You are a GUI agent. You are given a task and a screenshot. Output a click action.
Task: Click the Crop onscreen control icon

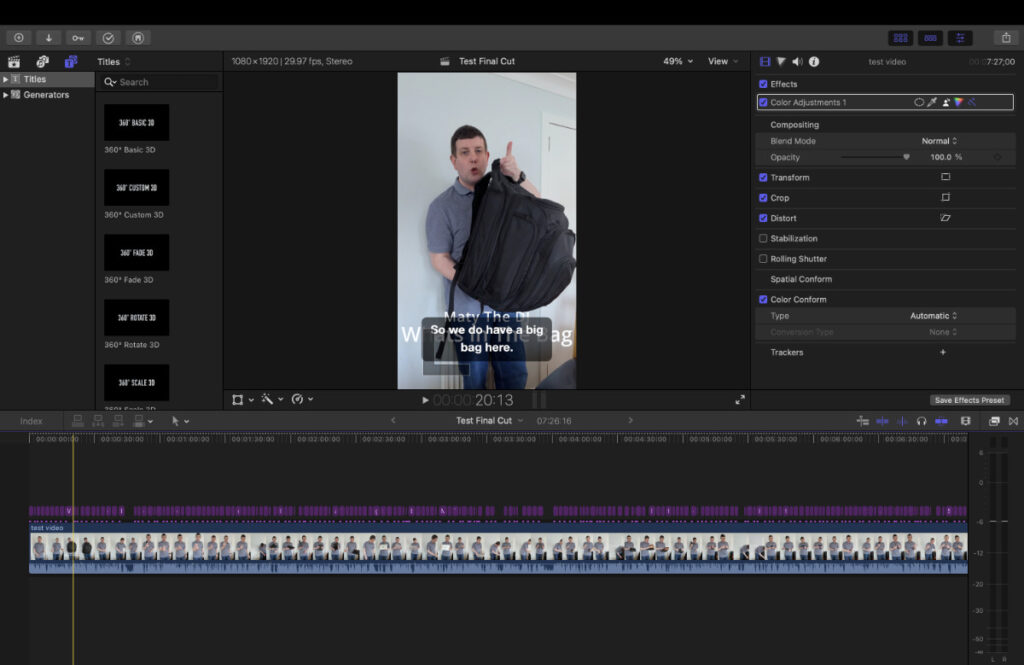click(945, 197)
